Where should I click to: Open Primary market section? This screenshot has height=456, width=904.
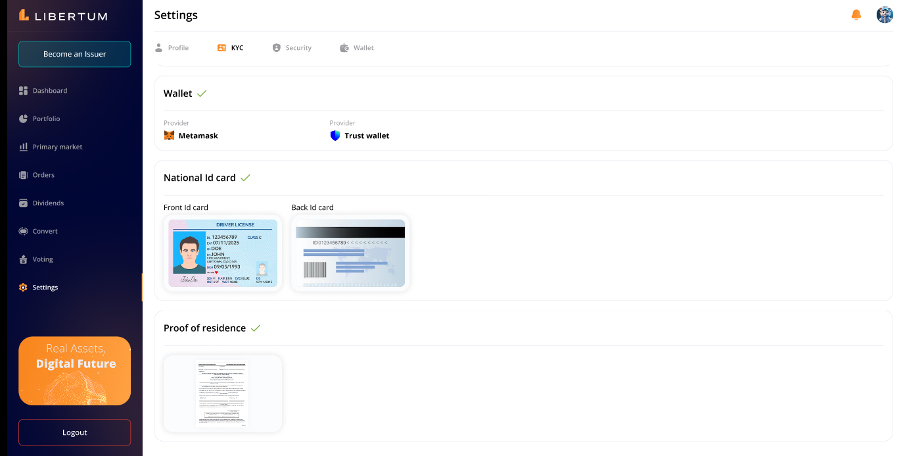(x=57, y=147)
